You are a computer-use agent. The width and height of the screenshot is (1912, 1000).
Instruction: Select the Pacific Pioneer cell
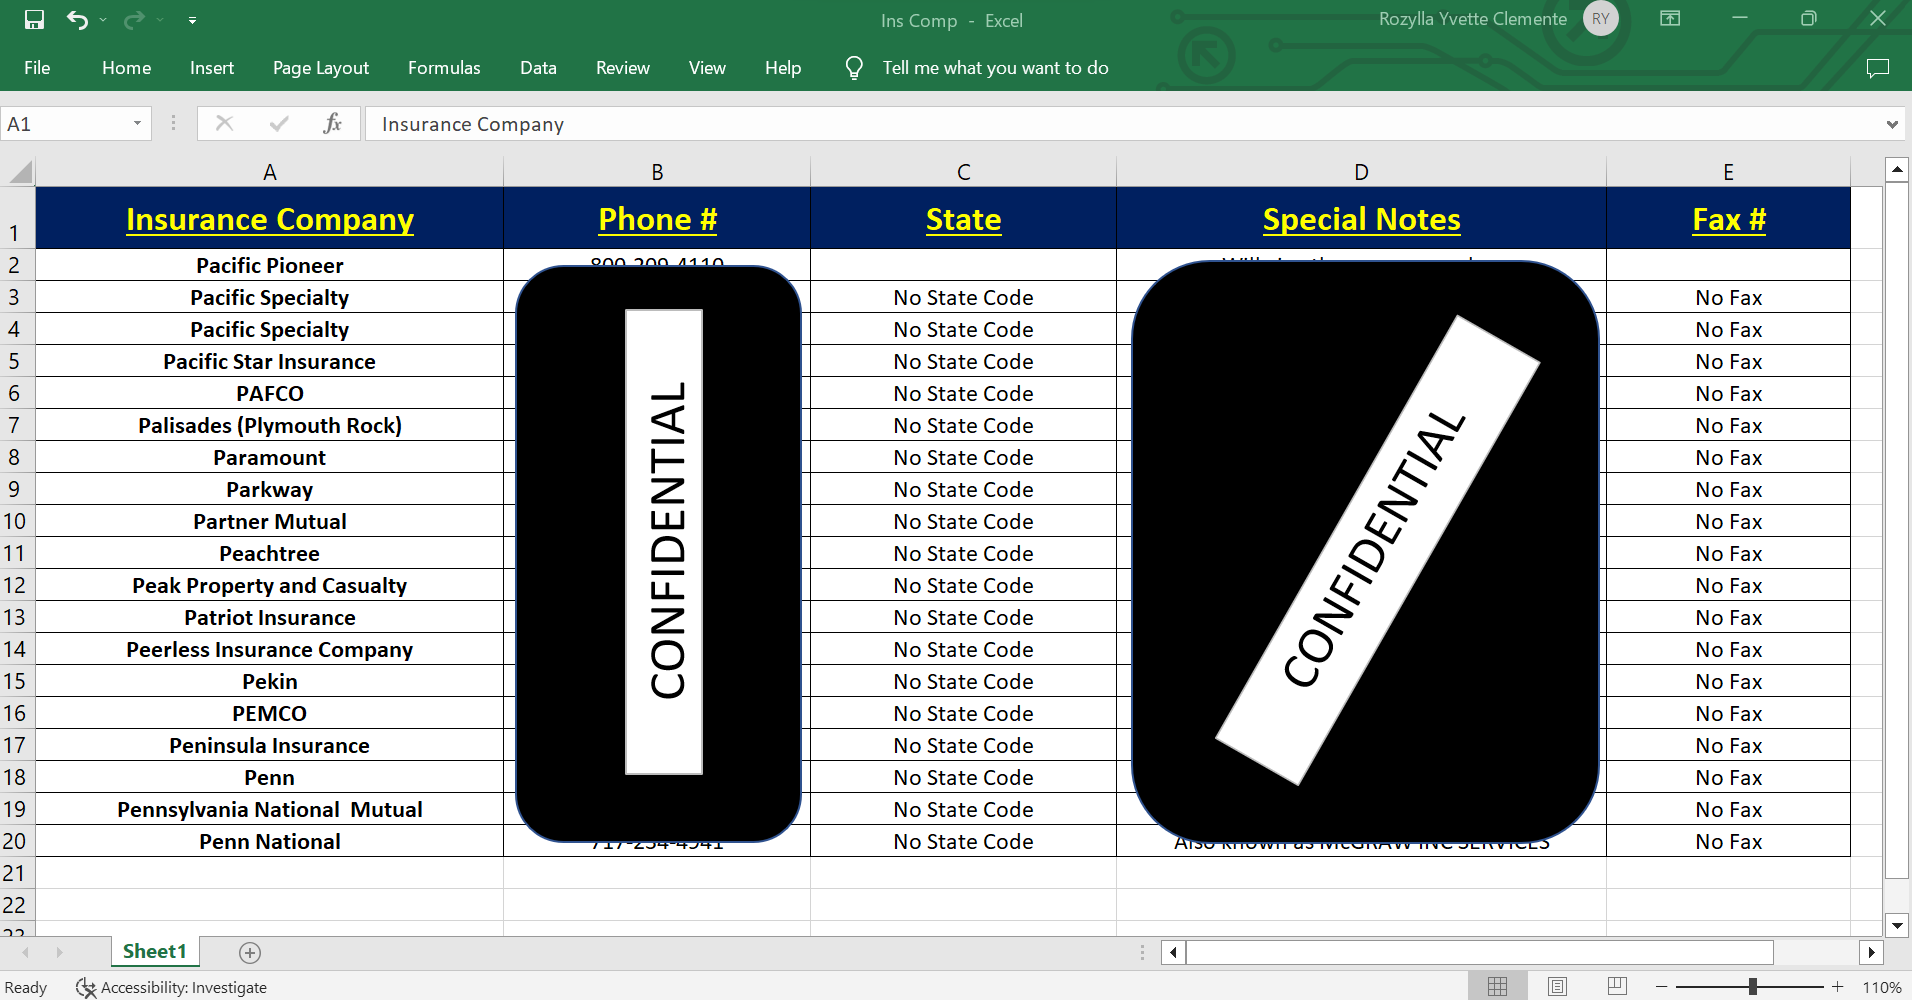pos(270,265)
